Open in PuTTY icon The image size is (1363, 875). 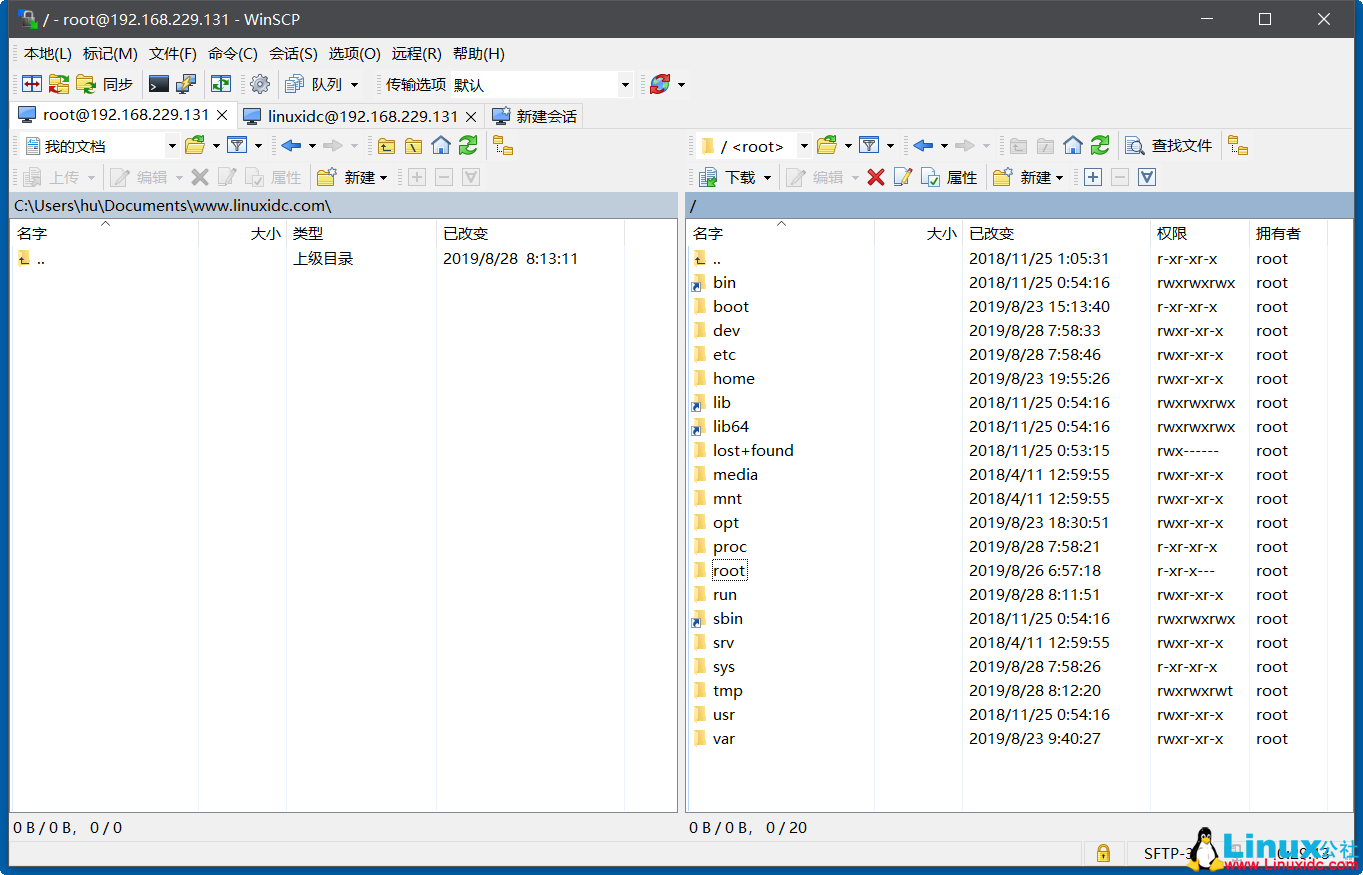click(x=186, y=84)
